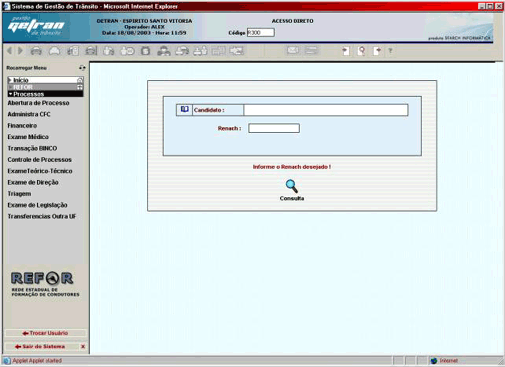
Task: Select the Financeiro menu item
Action: 22,126
